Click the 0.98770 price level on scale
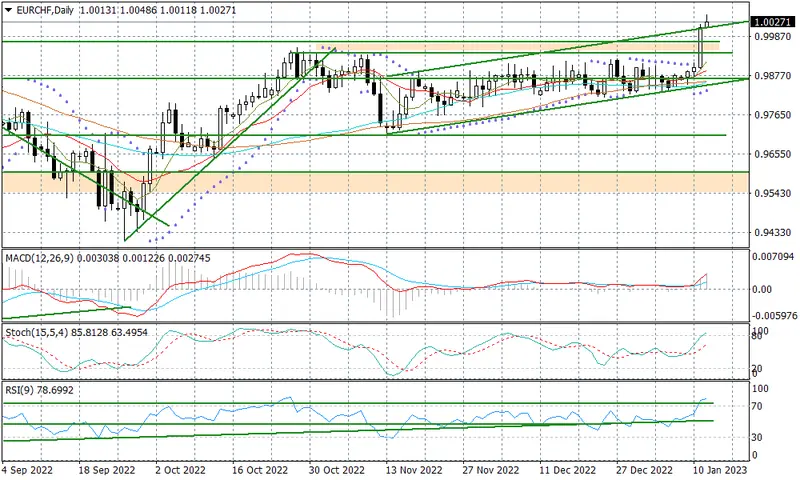 772,75
